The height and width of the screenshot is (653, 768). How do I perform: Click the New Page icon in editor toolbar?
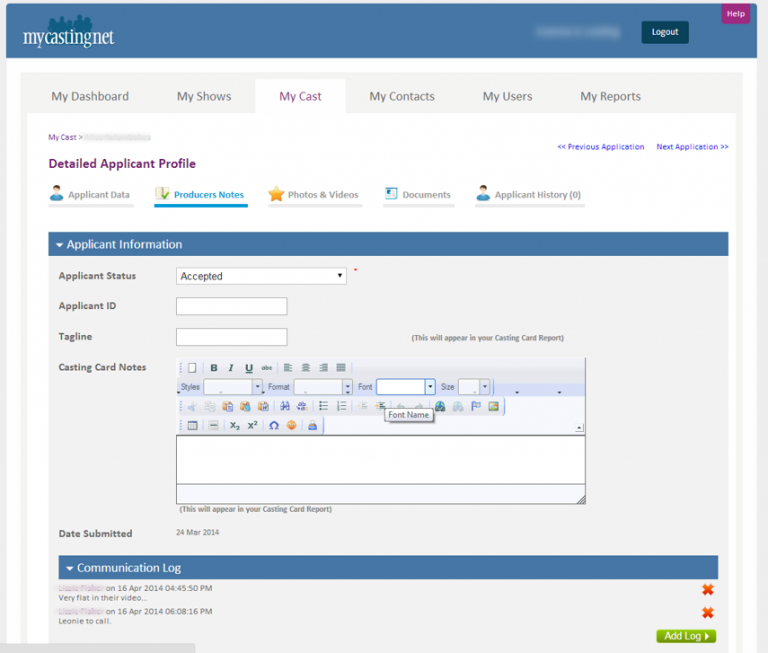click(192, 368)
